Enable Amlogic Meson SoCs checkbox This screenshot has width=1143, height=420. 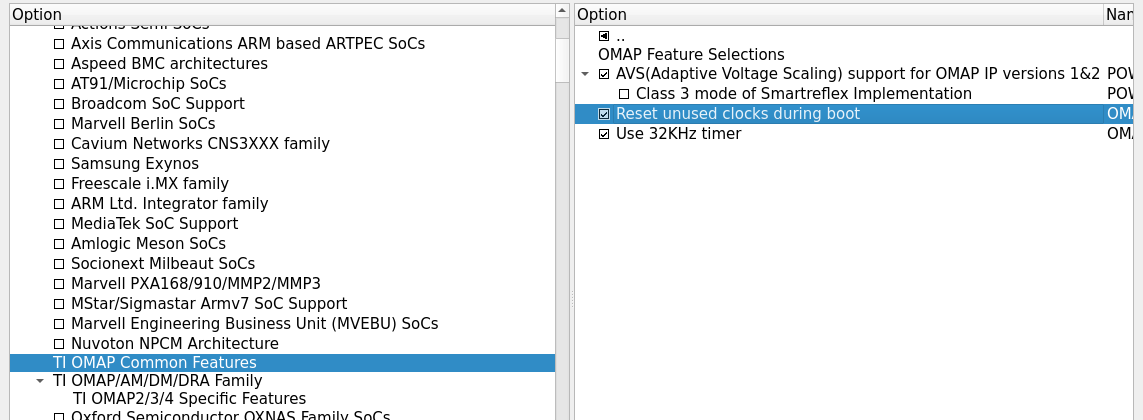tap(59, 244)
